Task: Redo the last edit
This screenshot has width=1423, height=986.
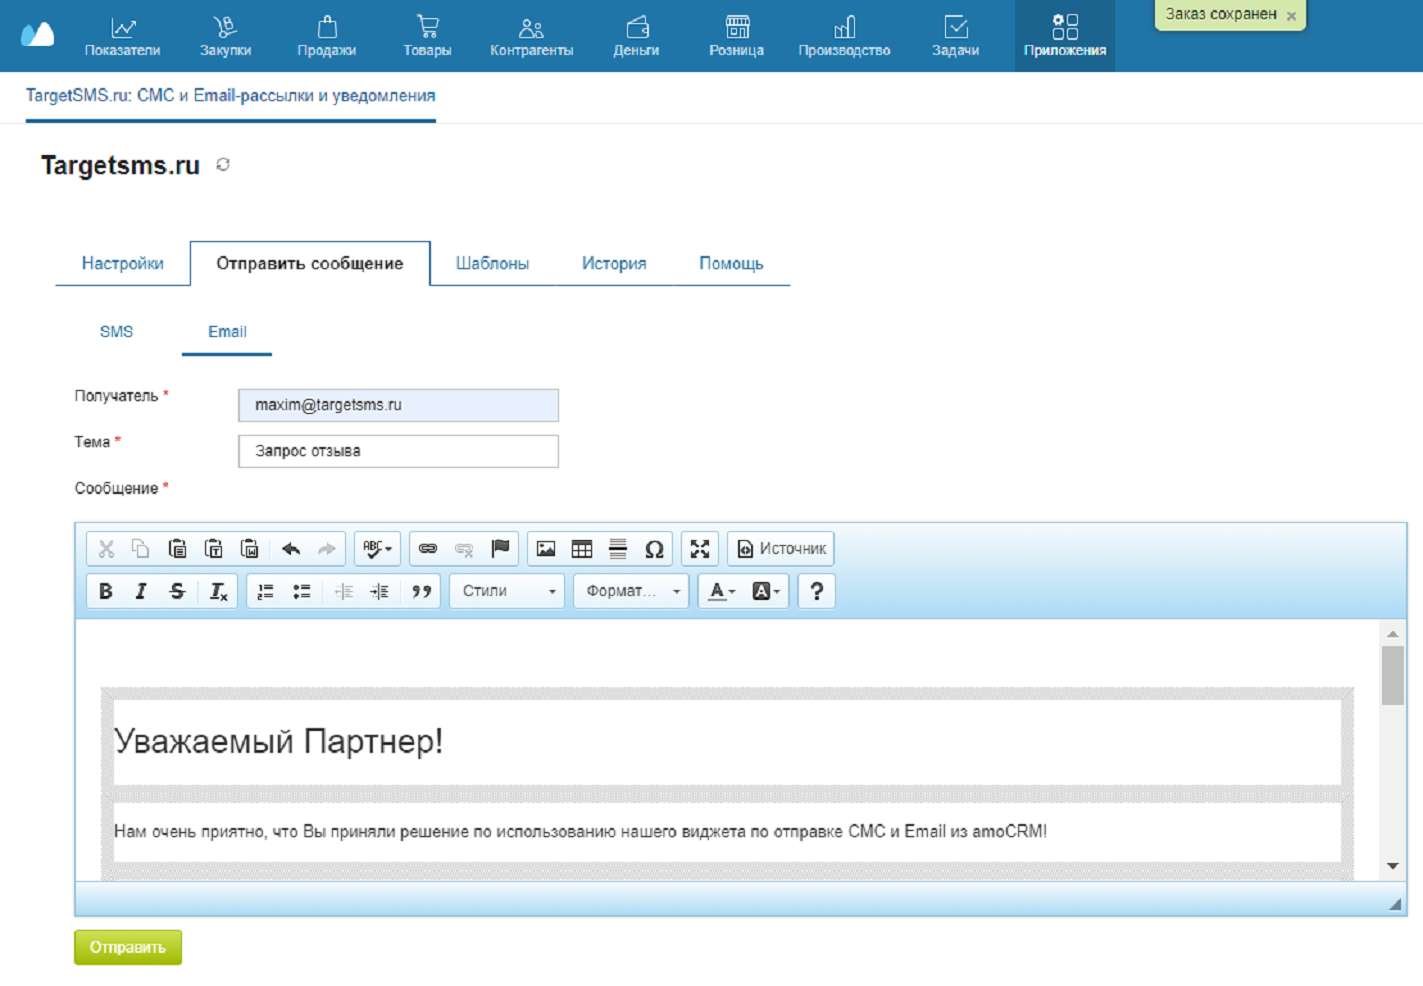Action: coord(327,549)
